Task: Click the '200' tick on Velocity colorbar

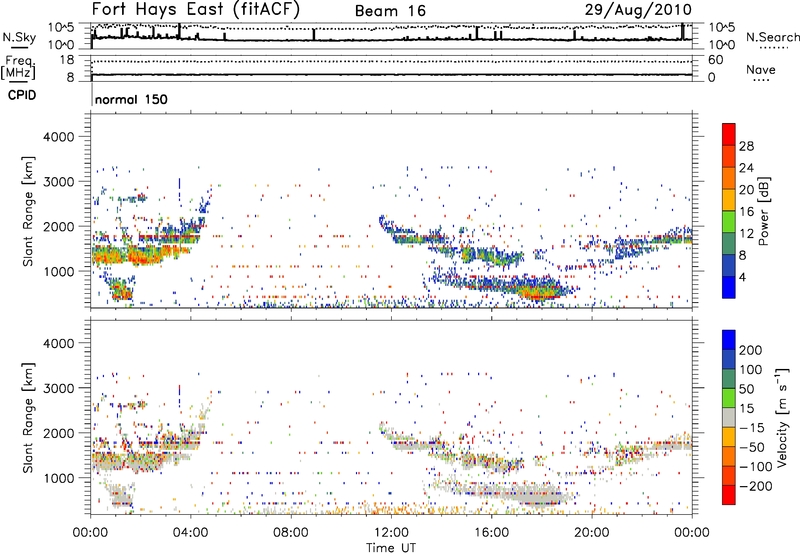Action: point(751,350)
